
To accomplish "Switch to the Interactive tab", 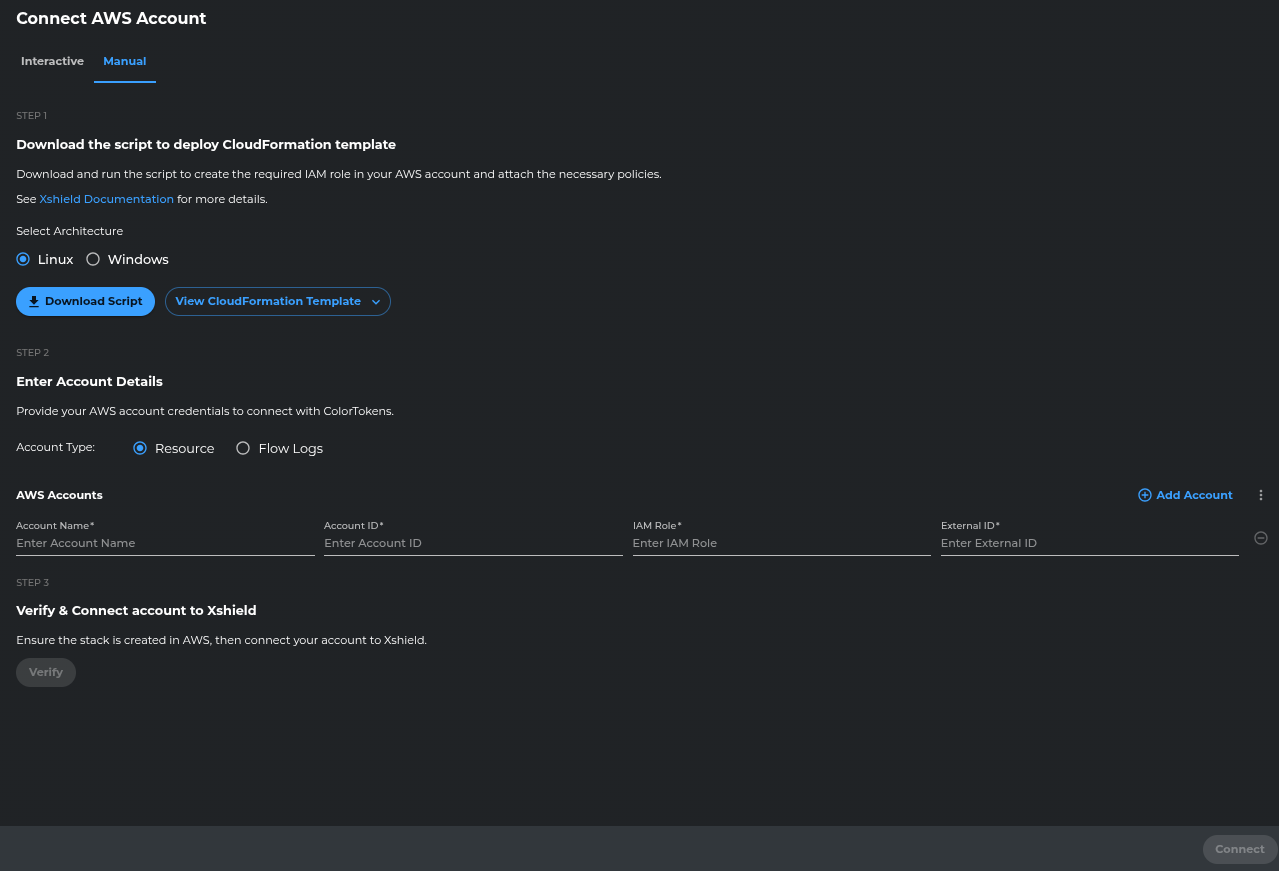I will pos(52,61).
